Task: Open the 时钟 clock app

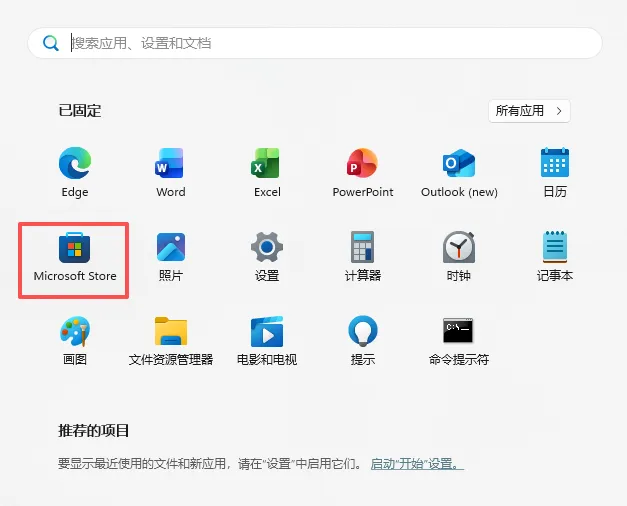Action: (x=459, y=256)
